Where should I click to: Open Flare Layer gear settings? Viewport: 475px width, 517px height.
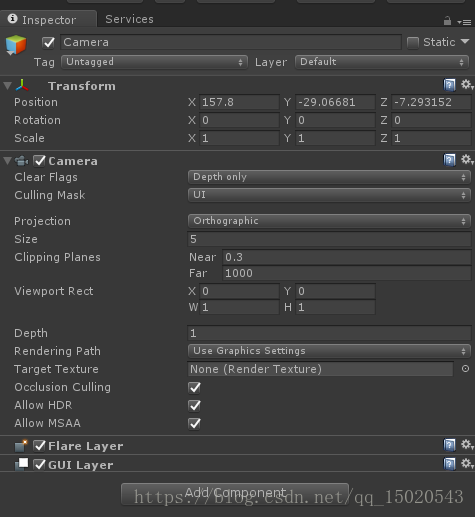(x=467, y=444)
